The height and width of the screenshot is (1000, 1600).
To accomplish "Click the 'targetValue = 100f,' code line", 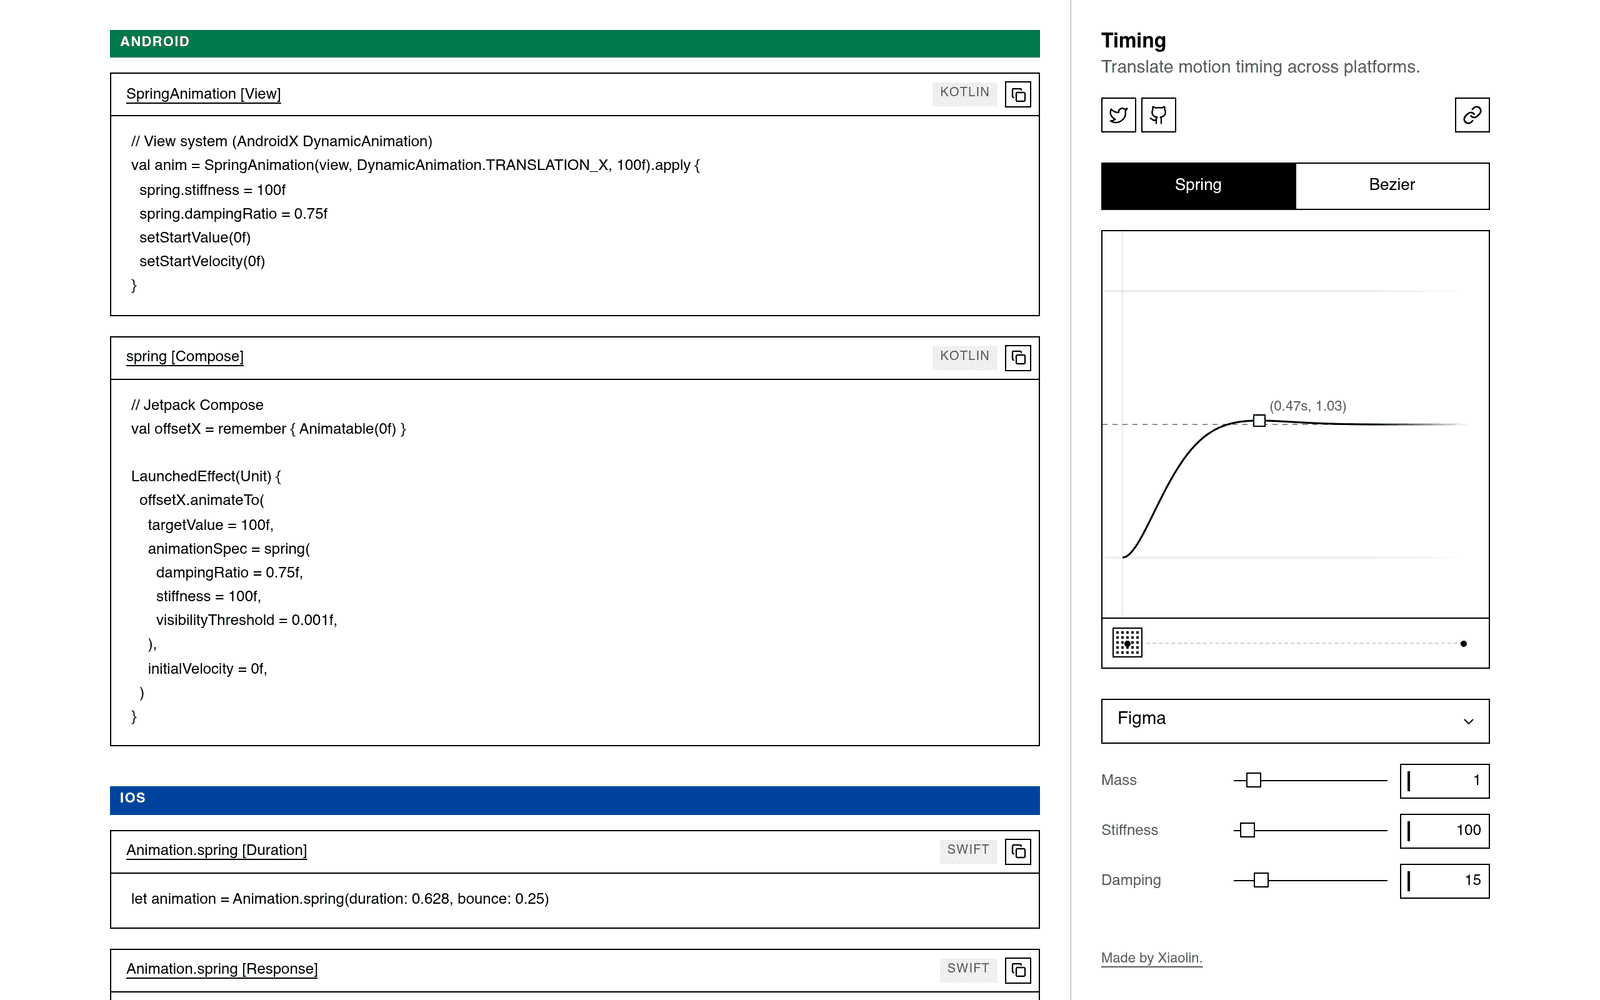I will coord(210,525).
